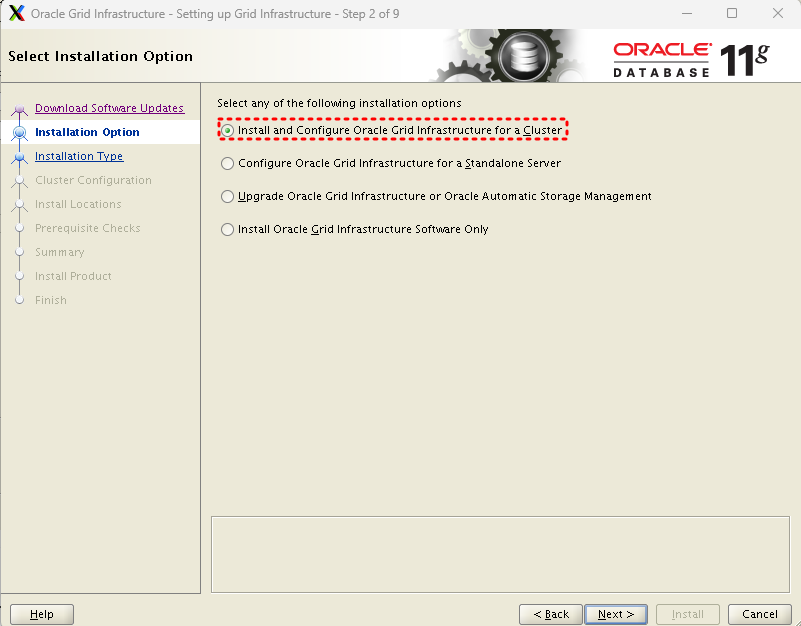Open the Download Software Updates step link
Screen dimensions: 801x626
[x=109, y=108]
